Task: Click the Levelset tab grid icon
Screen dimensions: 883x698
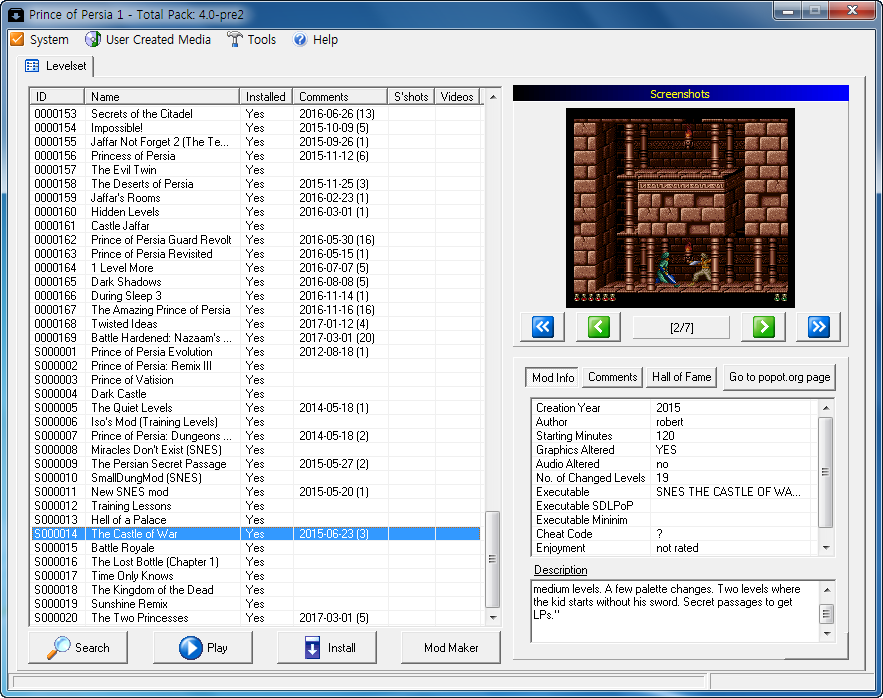Action: tap(32, 66)
